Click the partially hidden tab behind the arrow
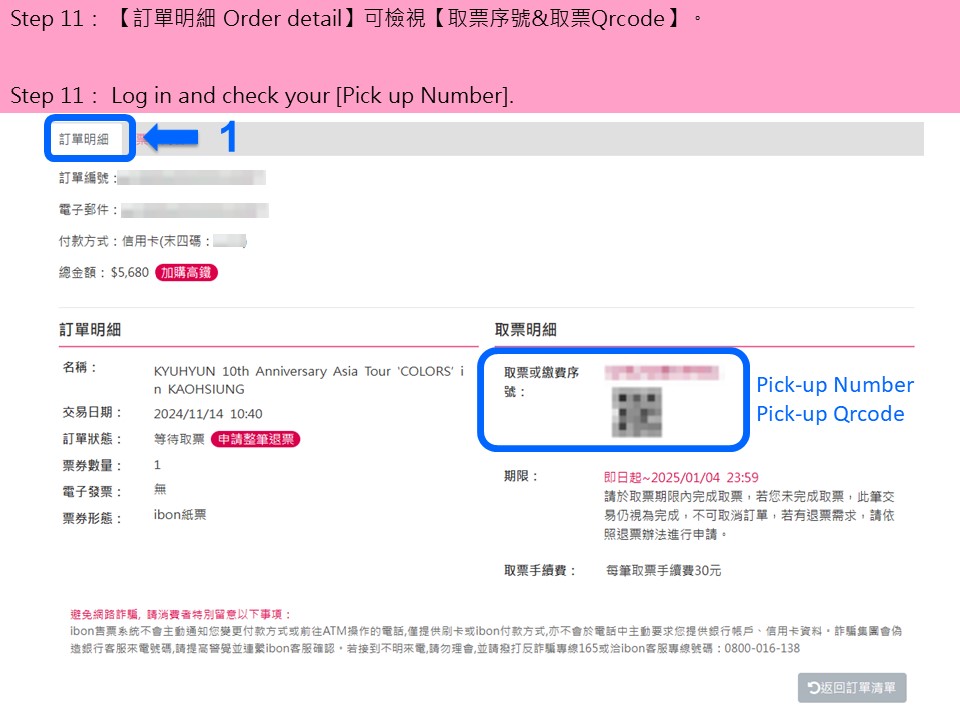 tap(140, 139)
